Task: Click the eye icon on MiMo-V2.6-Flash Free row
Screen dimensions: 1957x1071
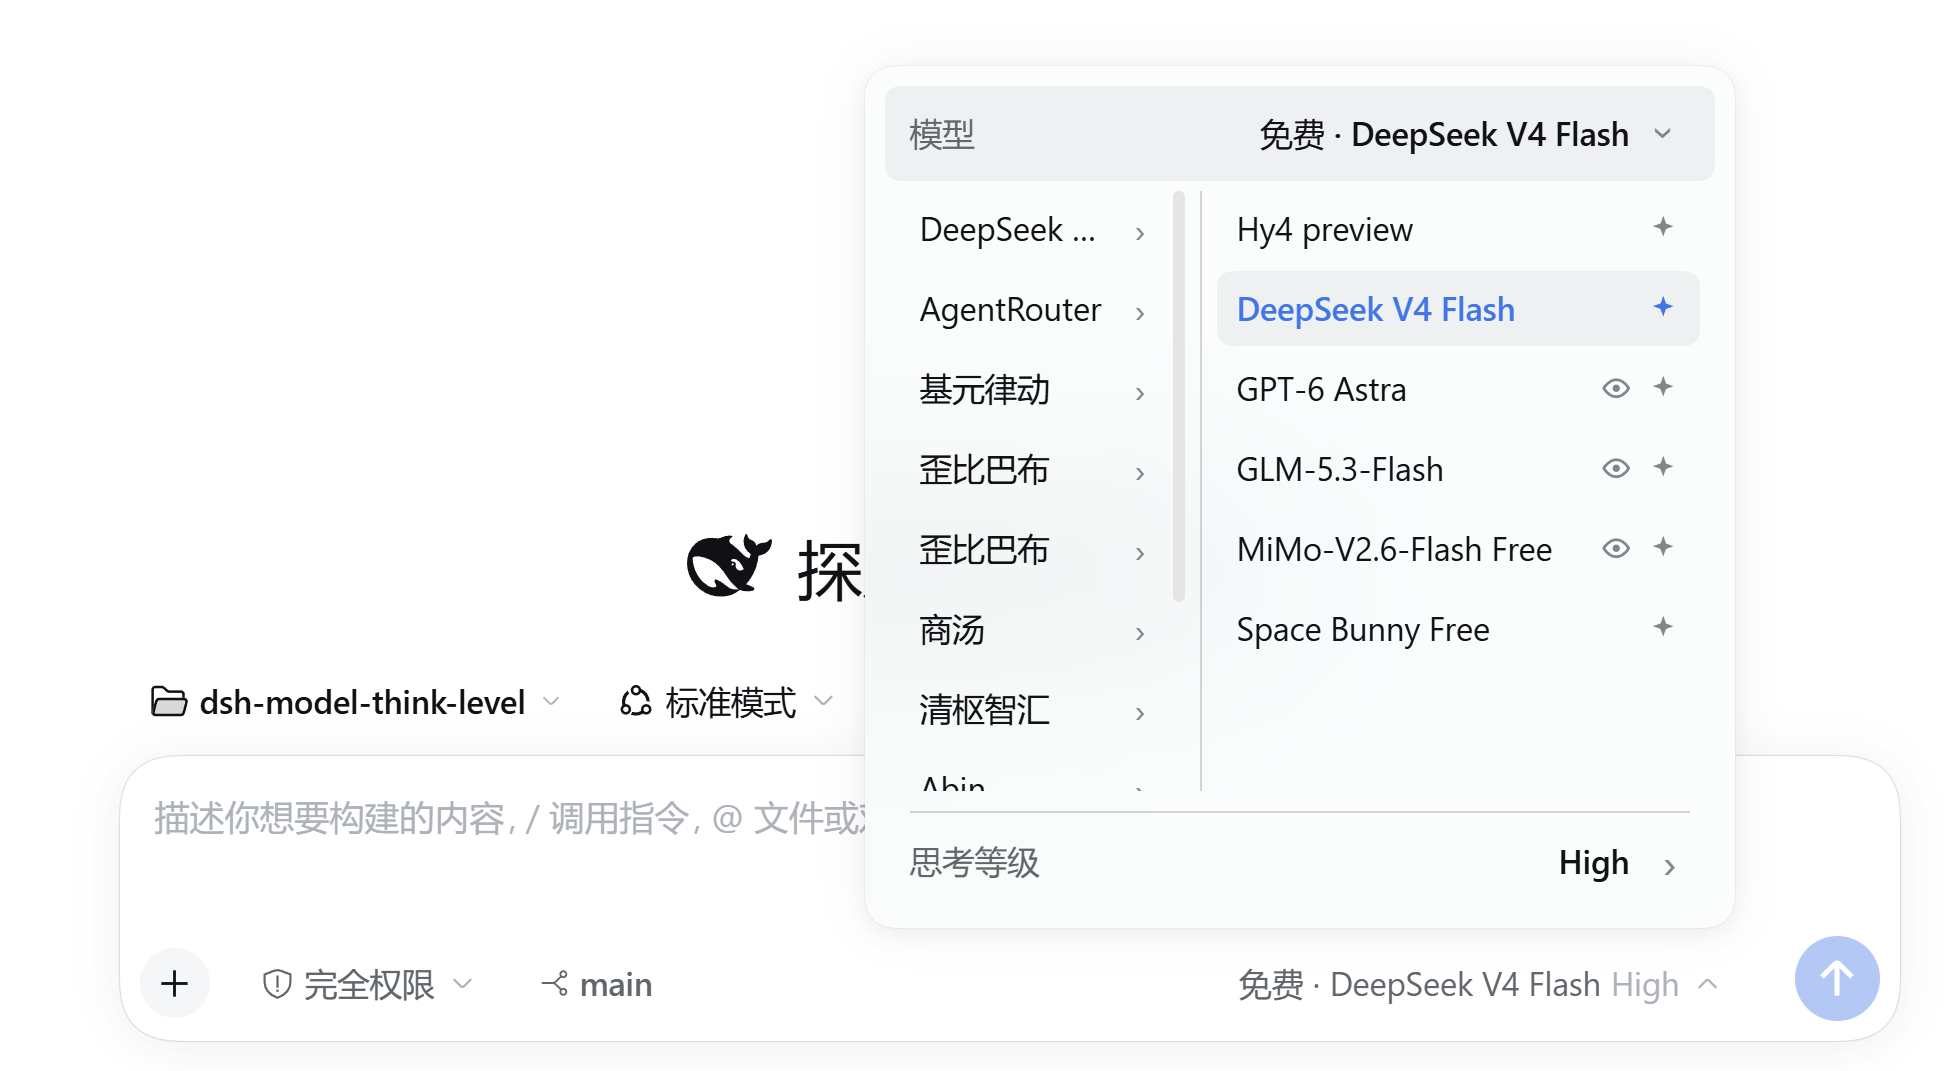Action: (1616, 548)
